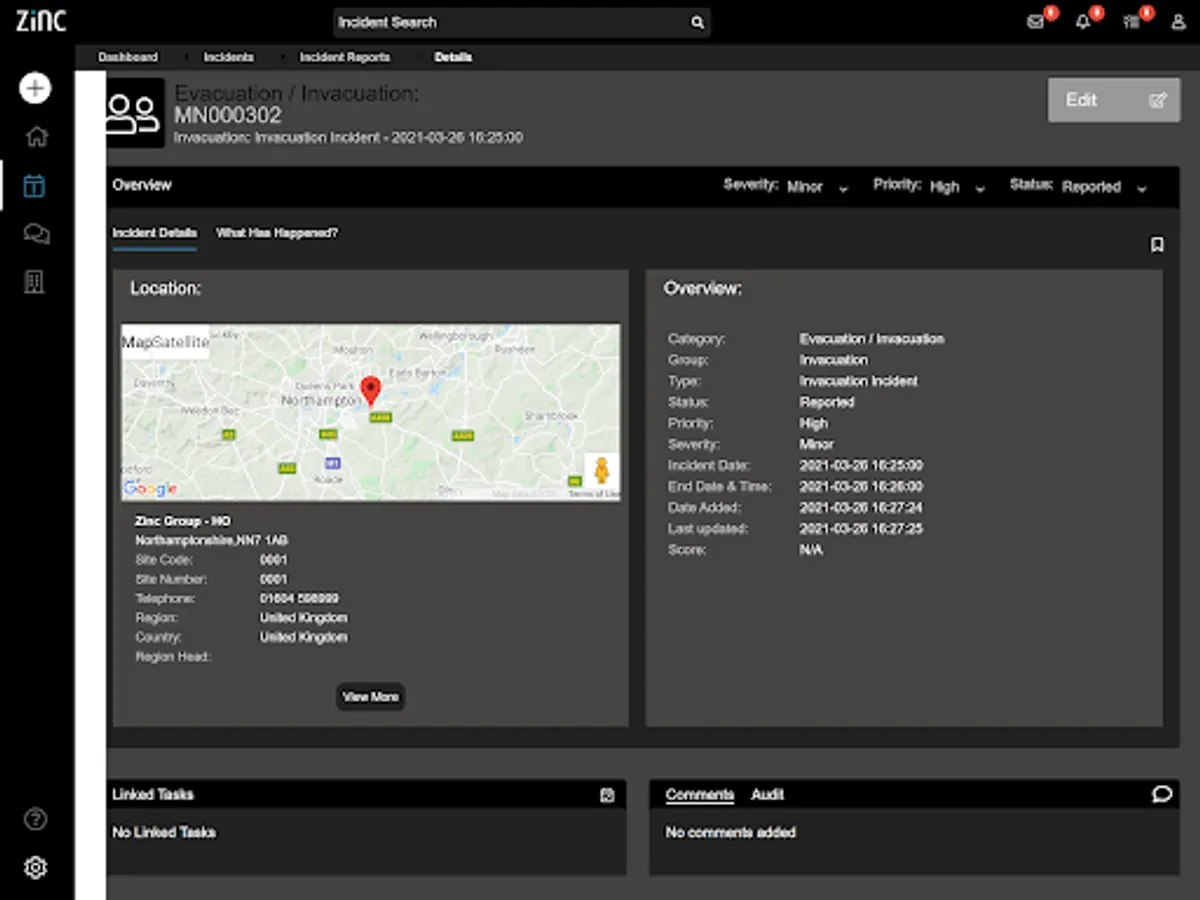Open the settings gear icon
1200x900 pixels.
[35, 867]
